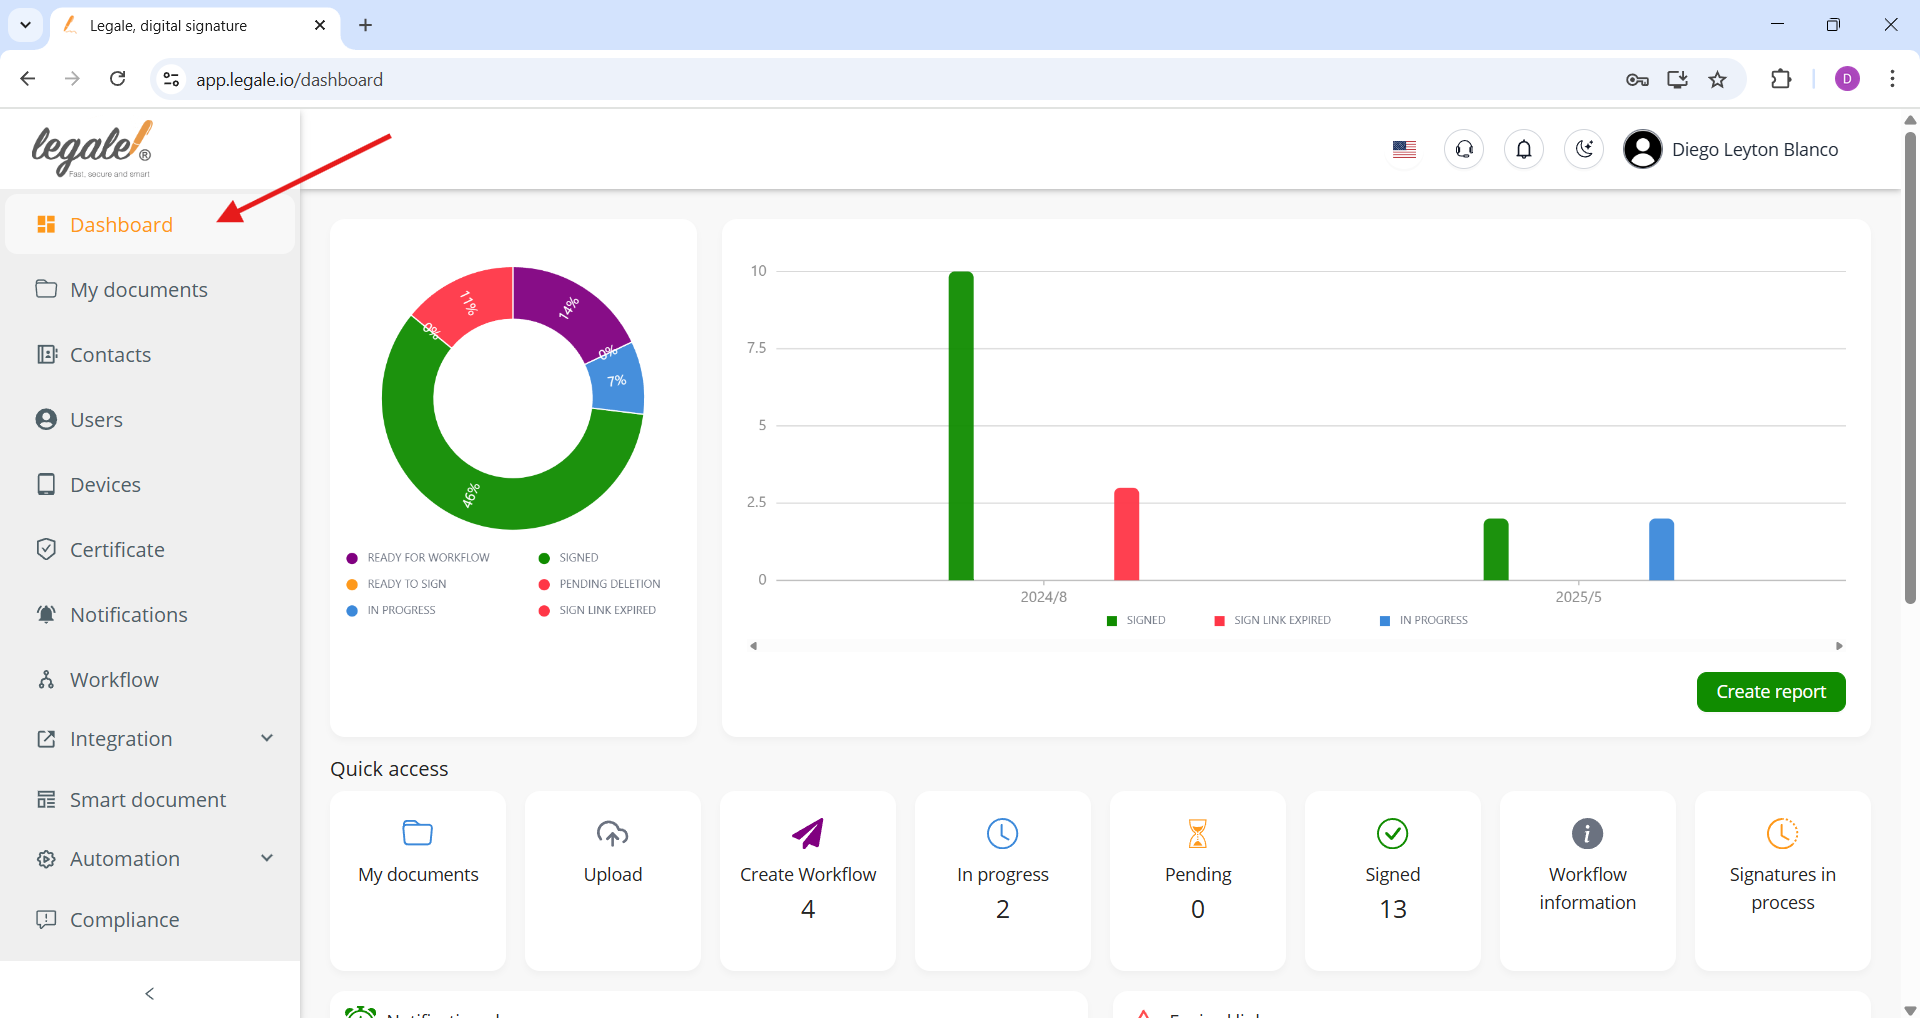1920x1018 pixels.
Task: Click the support headset icon
Action: click(x=1463, y=149)
